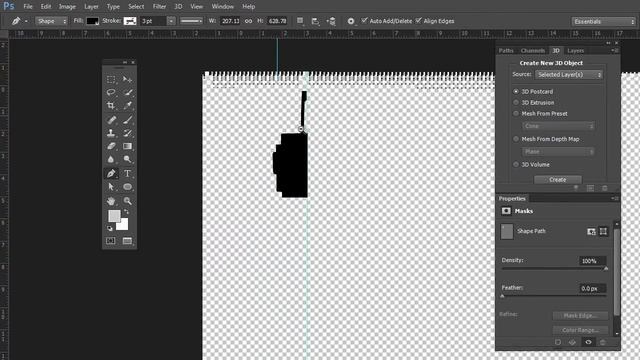640x360 pixels.
Task: Select the Rectangular Marquee tool
Action: pyautogui.click(x=111, y=80)
